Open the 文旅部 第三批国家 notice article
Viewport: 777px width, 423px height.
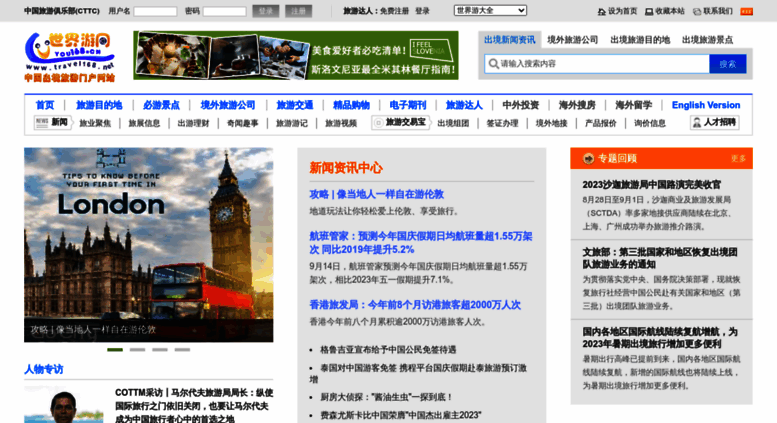tap(660, 258)
